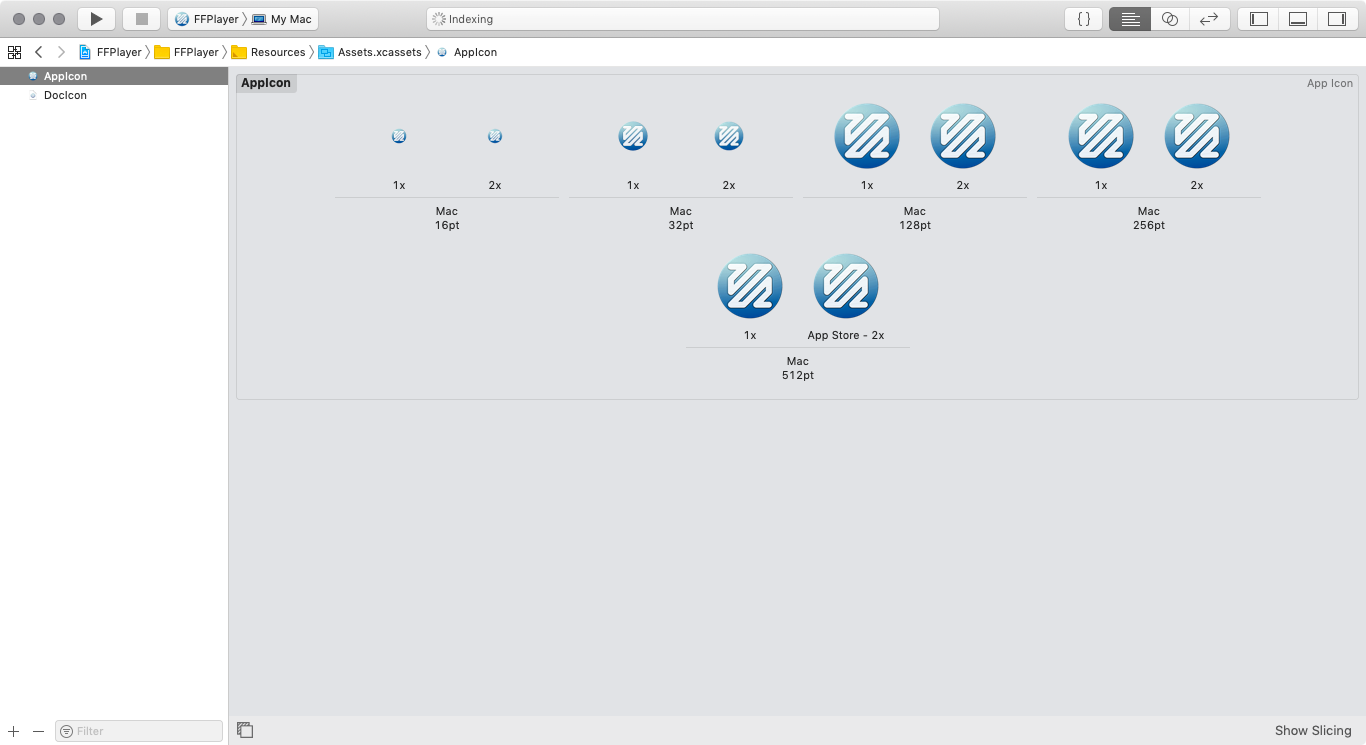Go forward in editor history

pyautogui.click(x=61, y=52)
